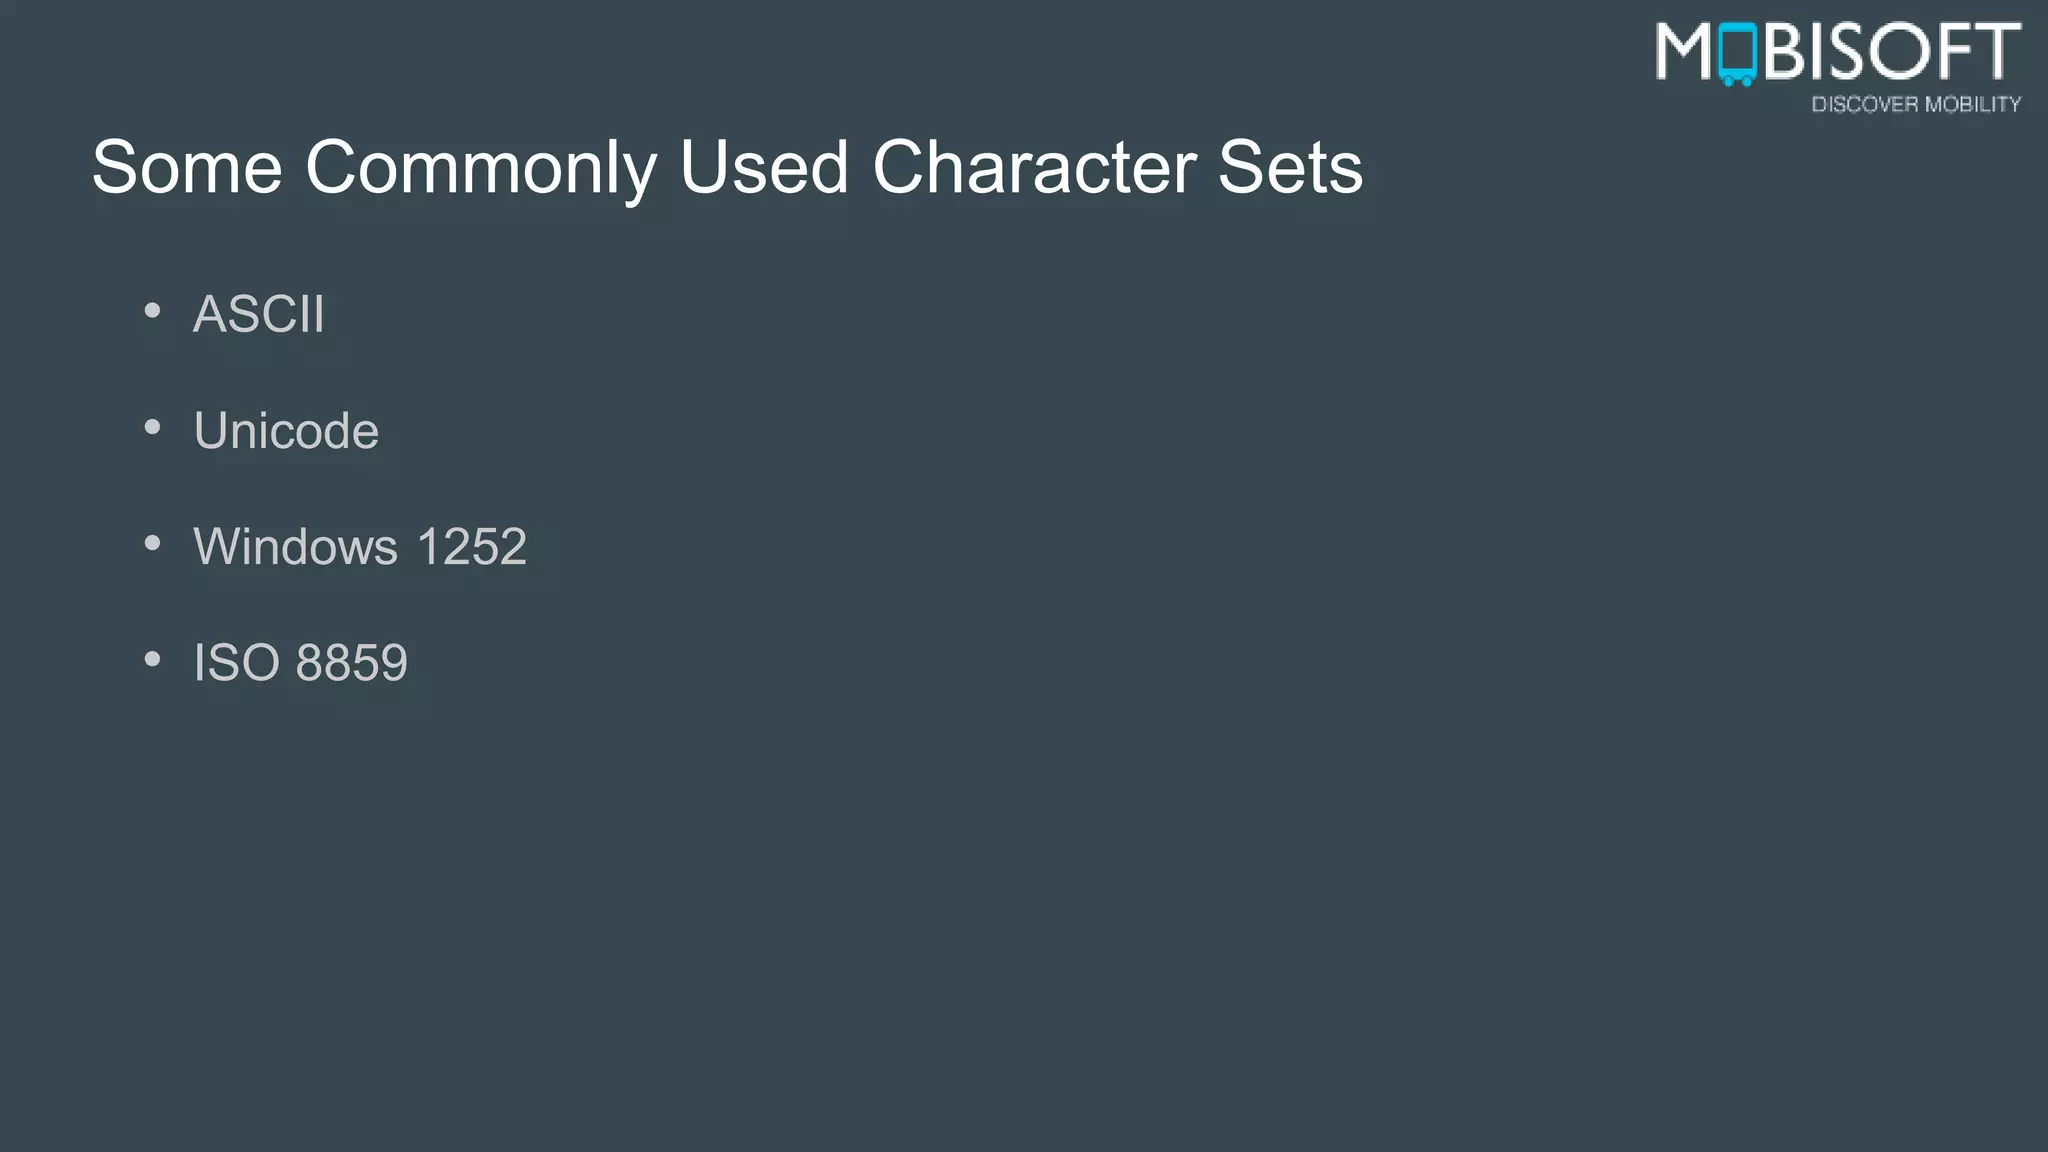Click the word Character in the title
Viewport: 2048px width, 1152px height.
coord(1034,167)
